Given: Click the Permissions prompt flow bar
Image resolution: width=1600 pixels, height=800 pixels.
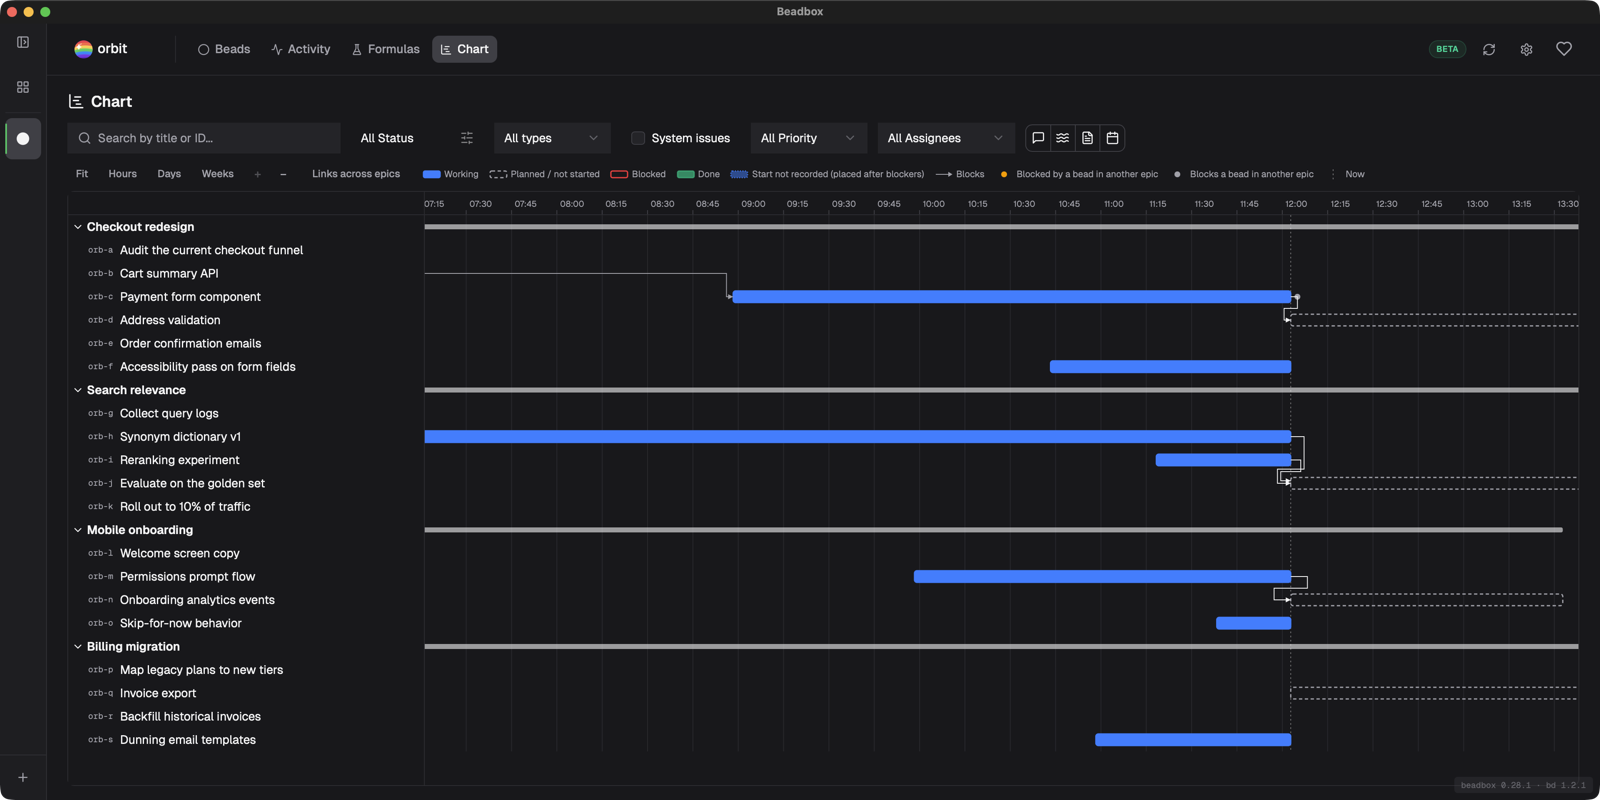Looking at the screenshot, I should click(1102, 577).
